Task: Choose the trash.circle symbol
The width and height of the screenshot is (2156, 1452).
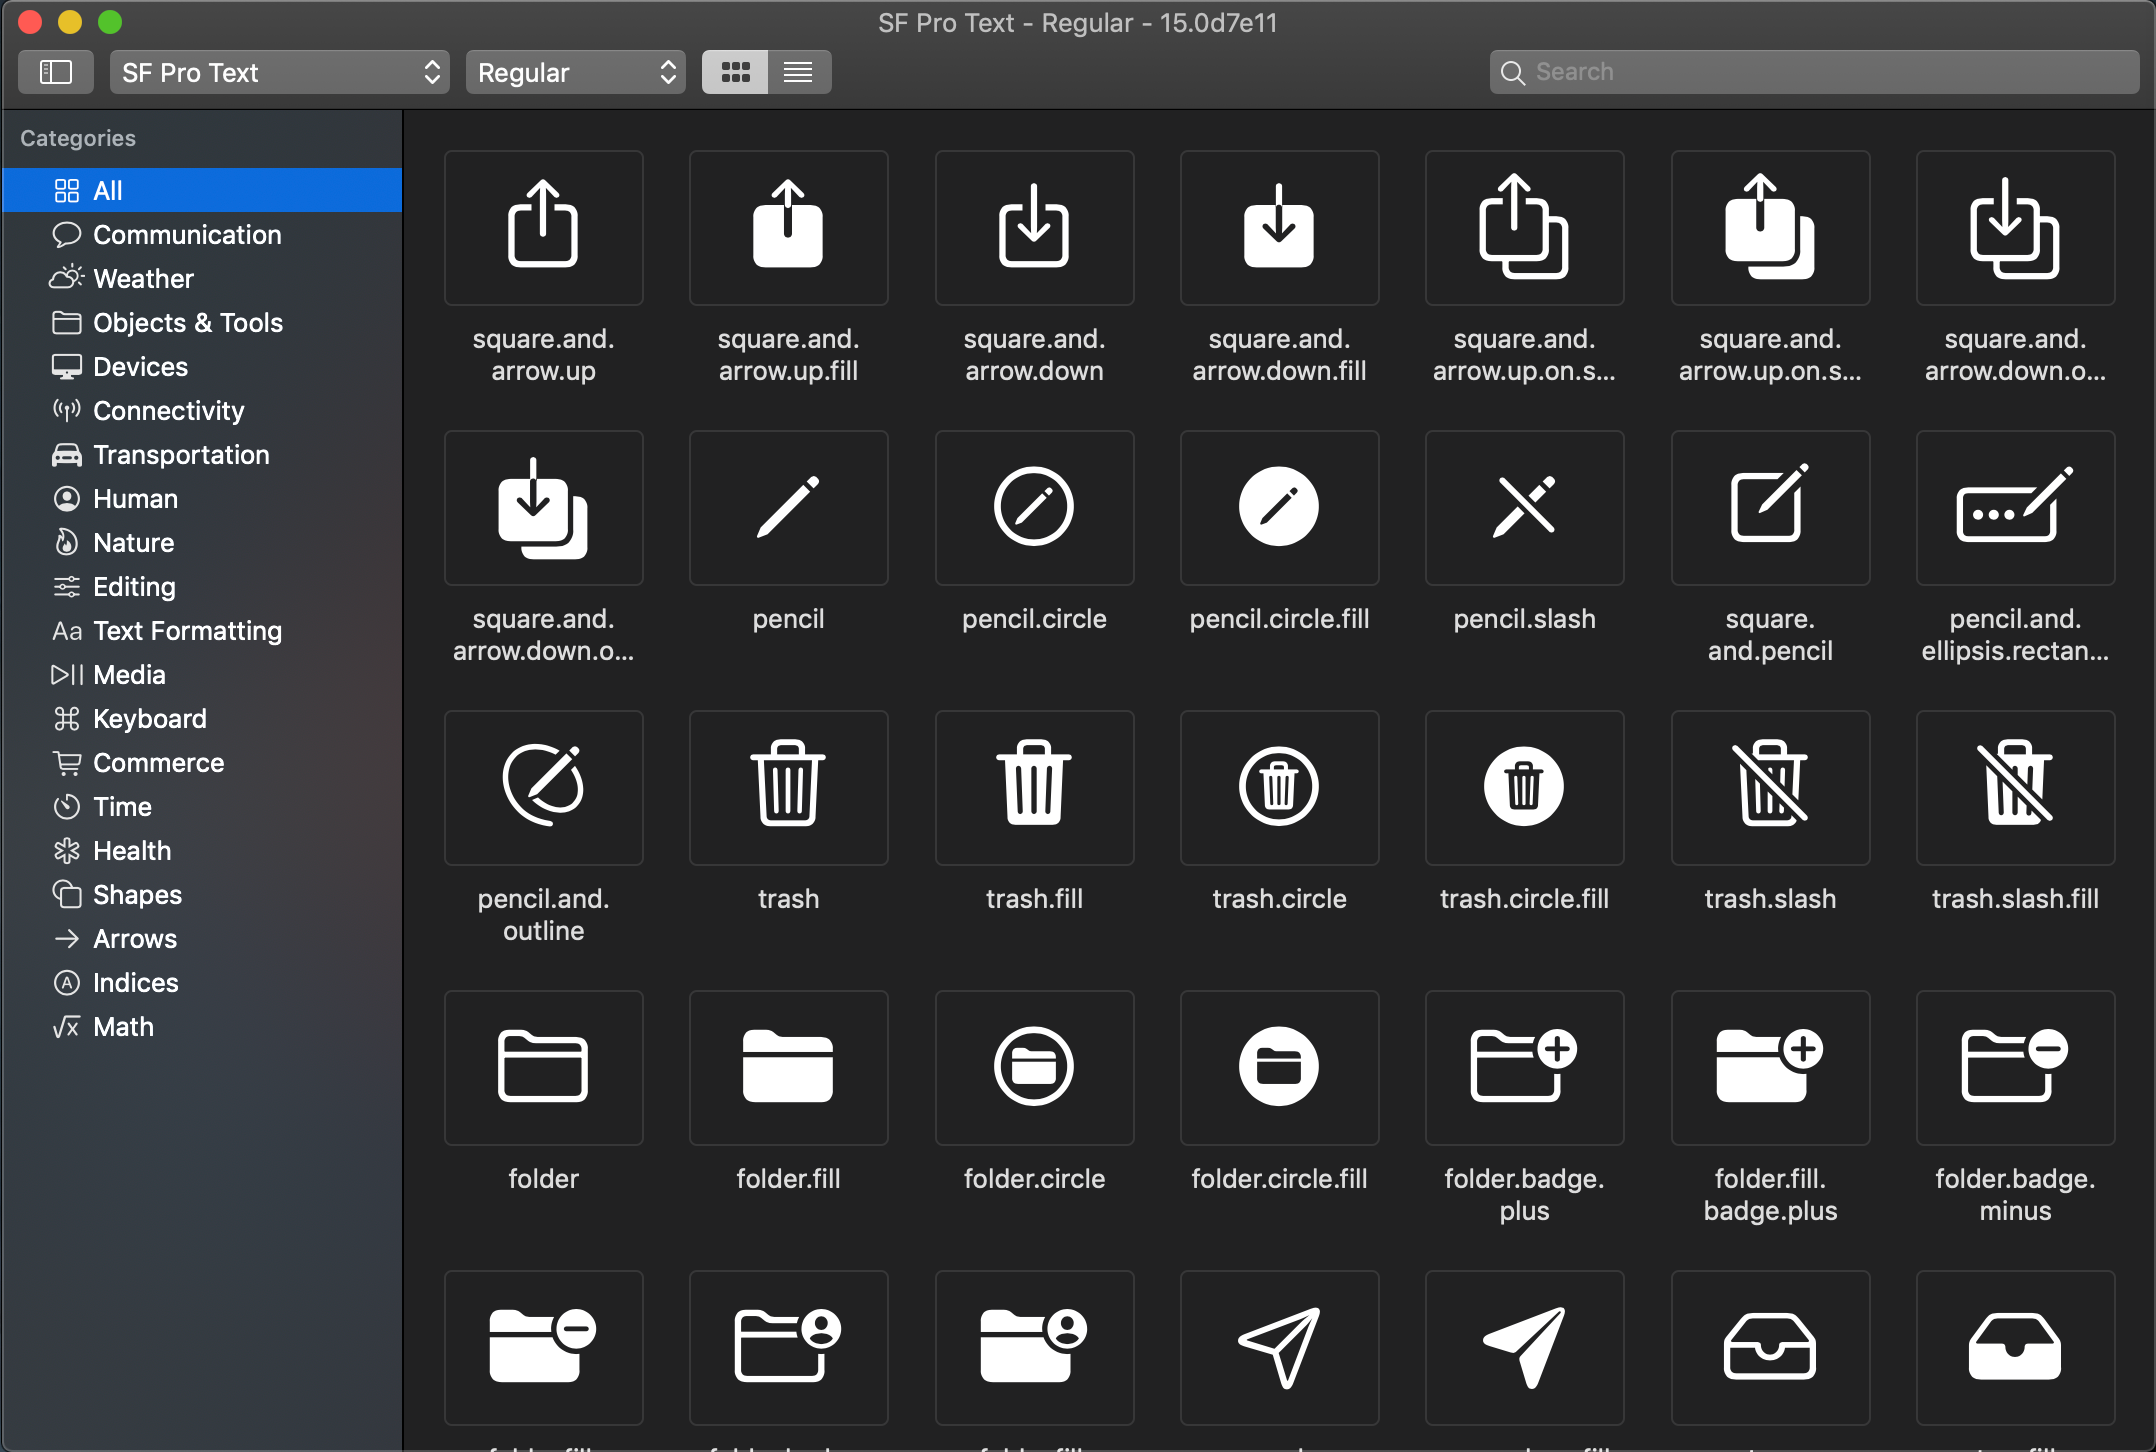Action: click(x=1278, y=787)
